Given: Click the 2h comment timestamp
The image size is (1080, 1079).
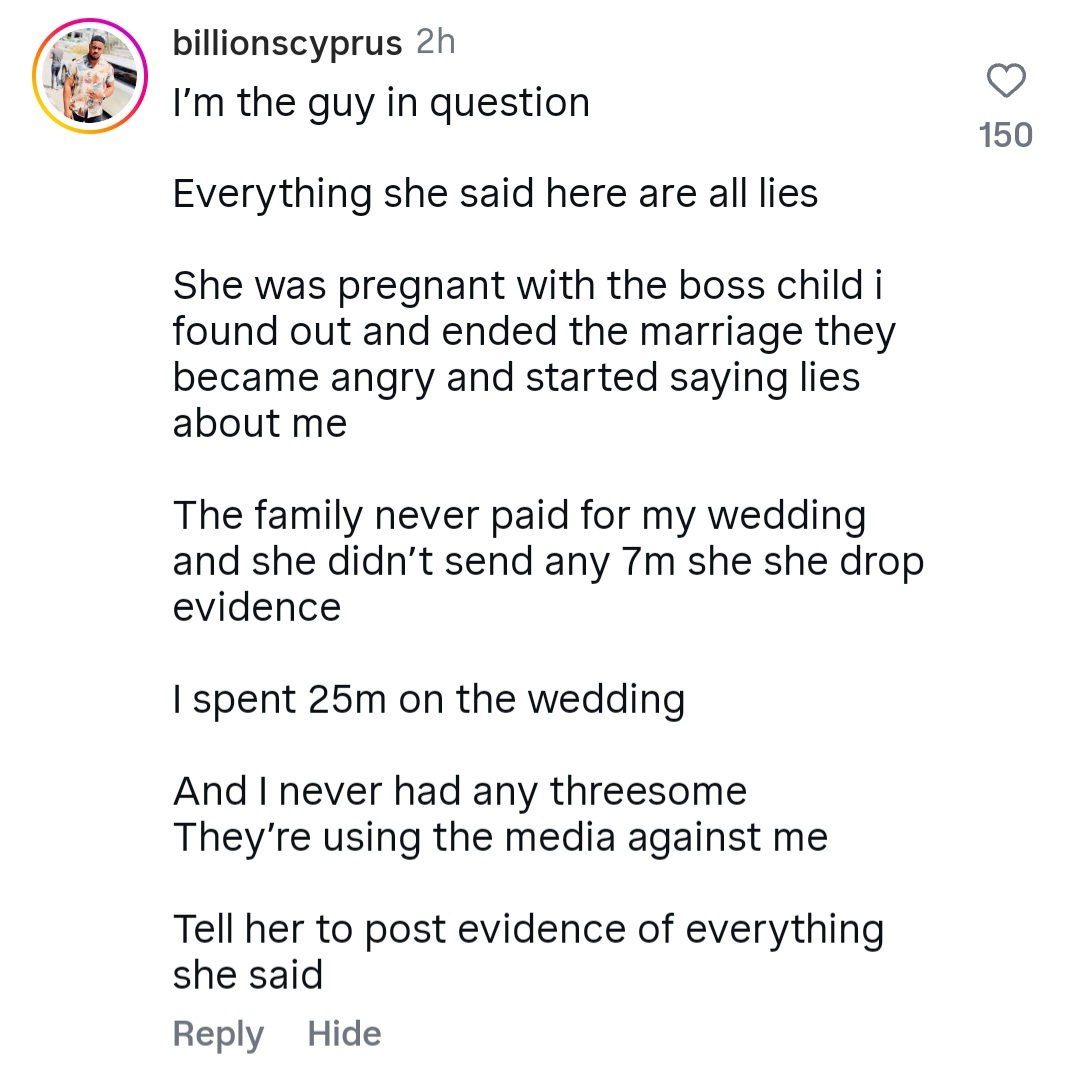Looking at the screenshot, I should tap(434, 43).
